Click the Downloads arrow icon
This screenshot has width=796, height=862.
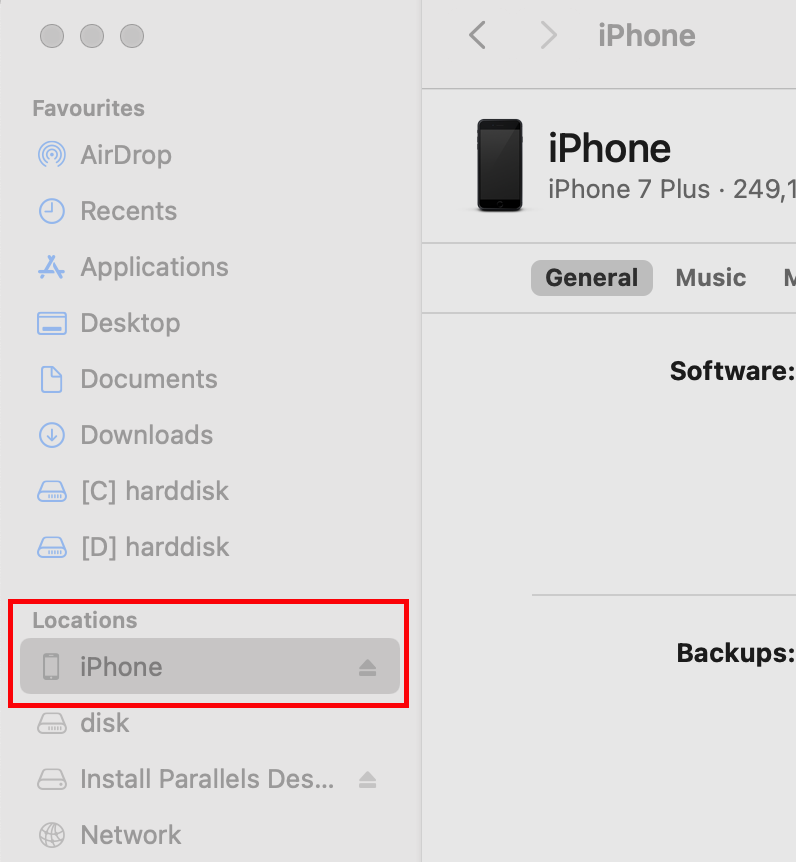point(51,435)
